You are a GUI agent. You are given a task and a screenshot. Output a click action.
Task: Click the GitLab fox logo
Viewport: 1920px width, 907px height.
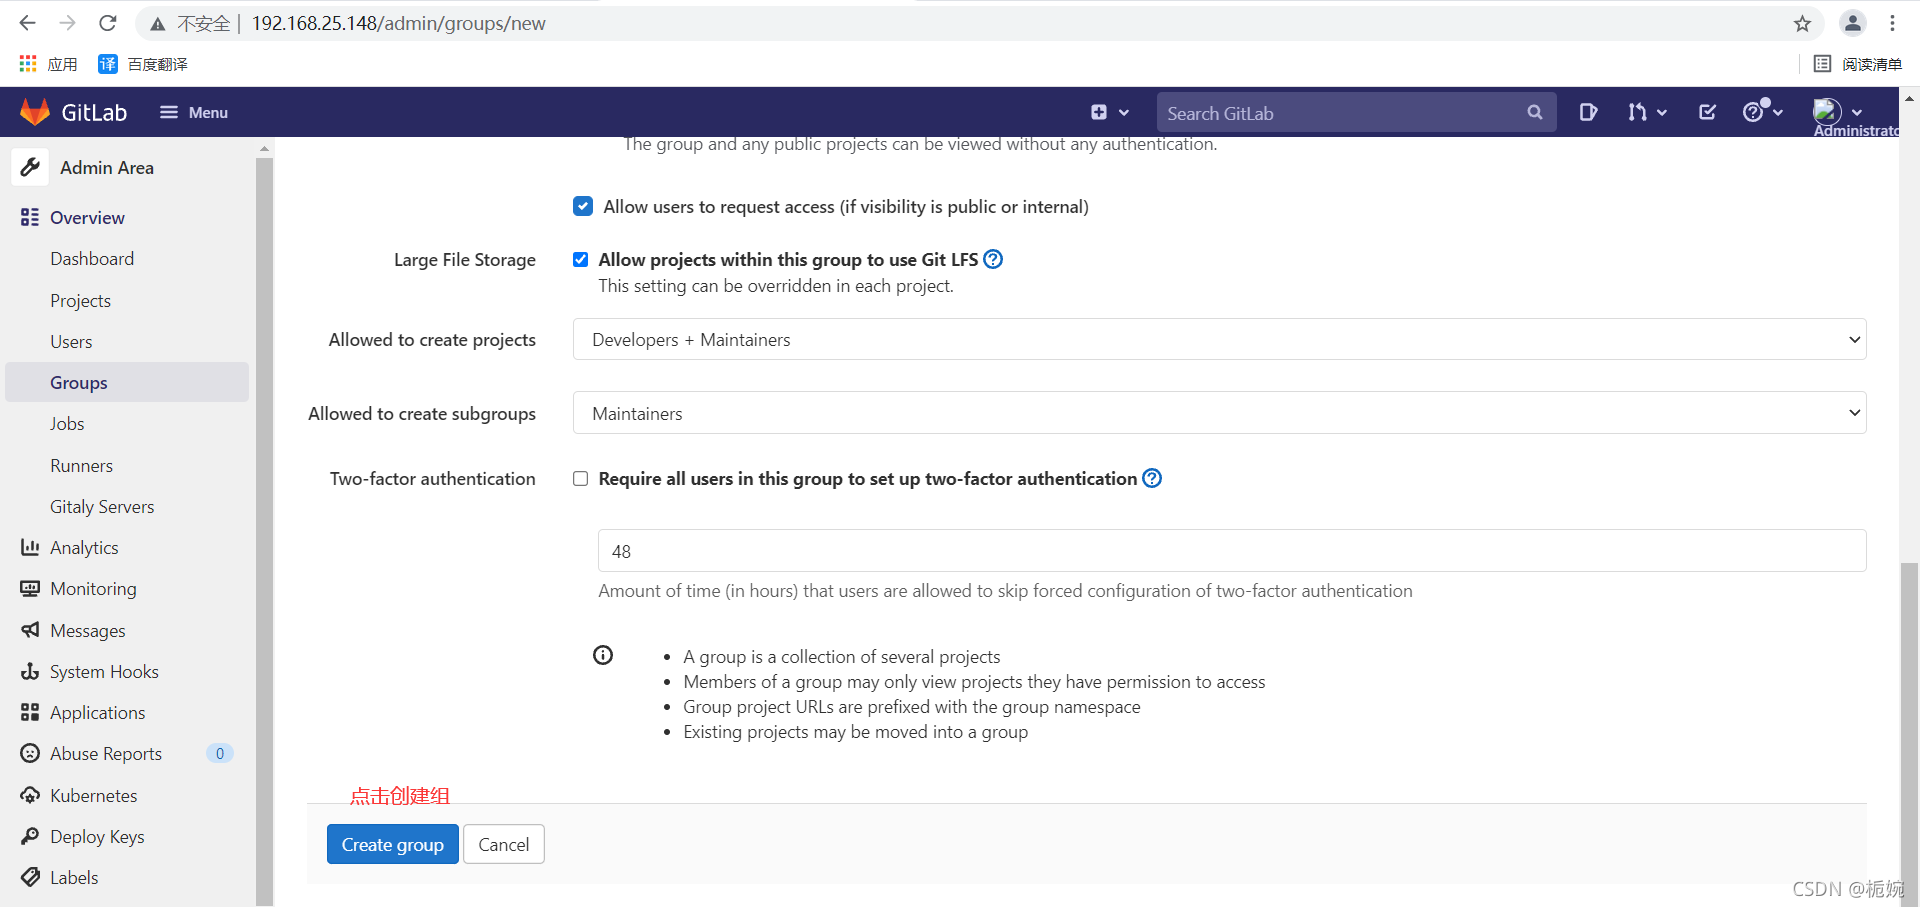pos(35,112)
